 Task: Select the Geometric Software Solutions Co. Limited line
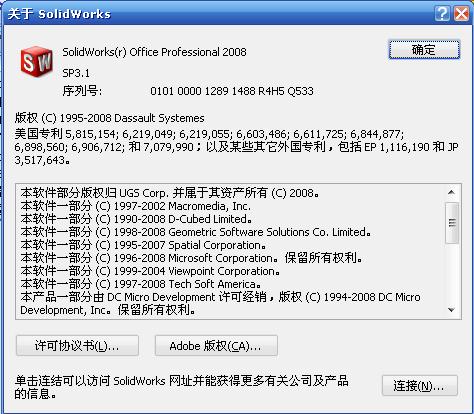[196, 232]
